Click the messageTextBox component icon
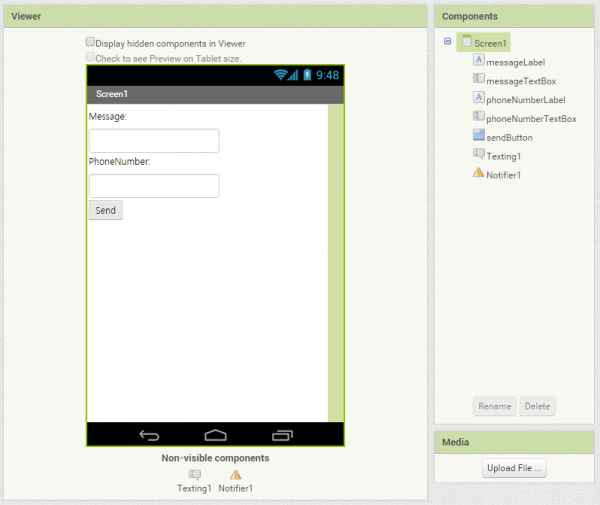Viewport: 600px width, 505px height. point(478,78)
